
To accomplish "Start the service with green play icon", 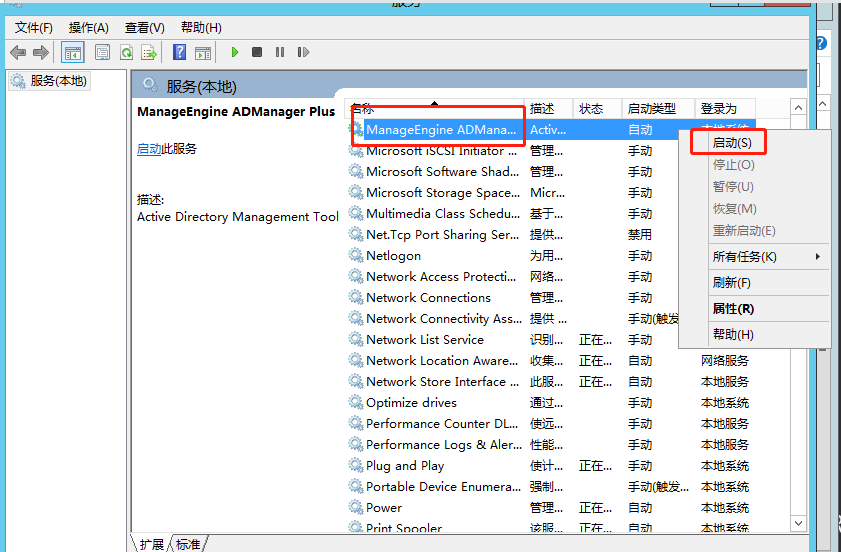I will (x=234, y=52).
